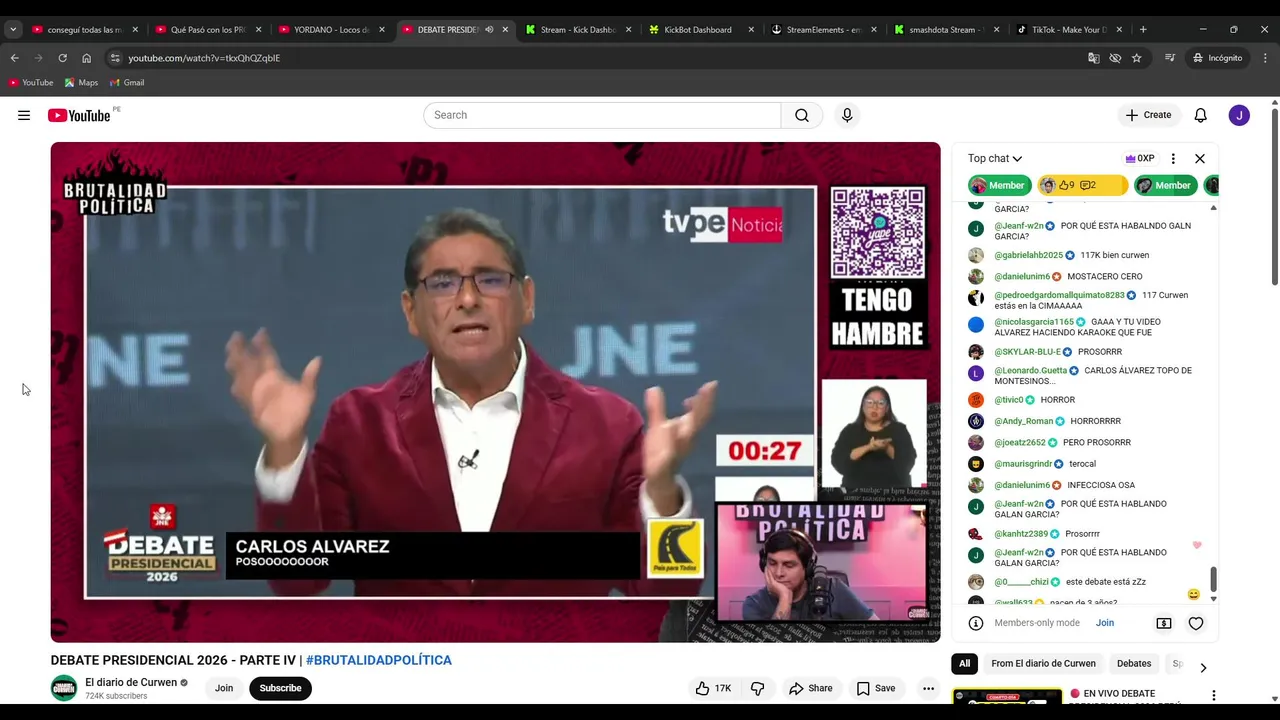This screenshot has height=720, width=1280.
Task: Click the live chat scrollbar thumb
Action: click(x=1214, y=579)
